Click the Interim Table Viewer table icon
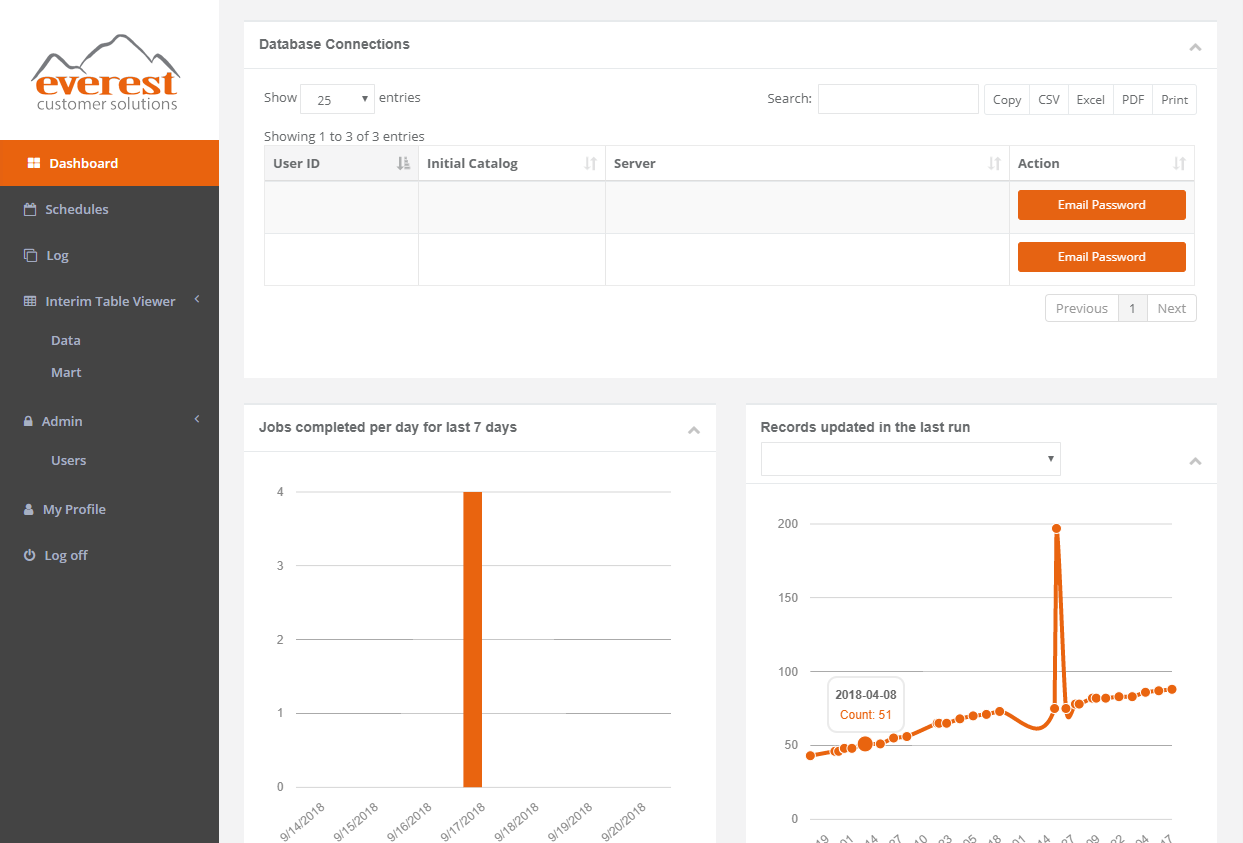Image resolution: width=1243 pixels, height=843 pixels. (x=30, y=301)
